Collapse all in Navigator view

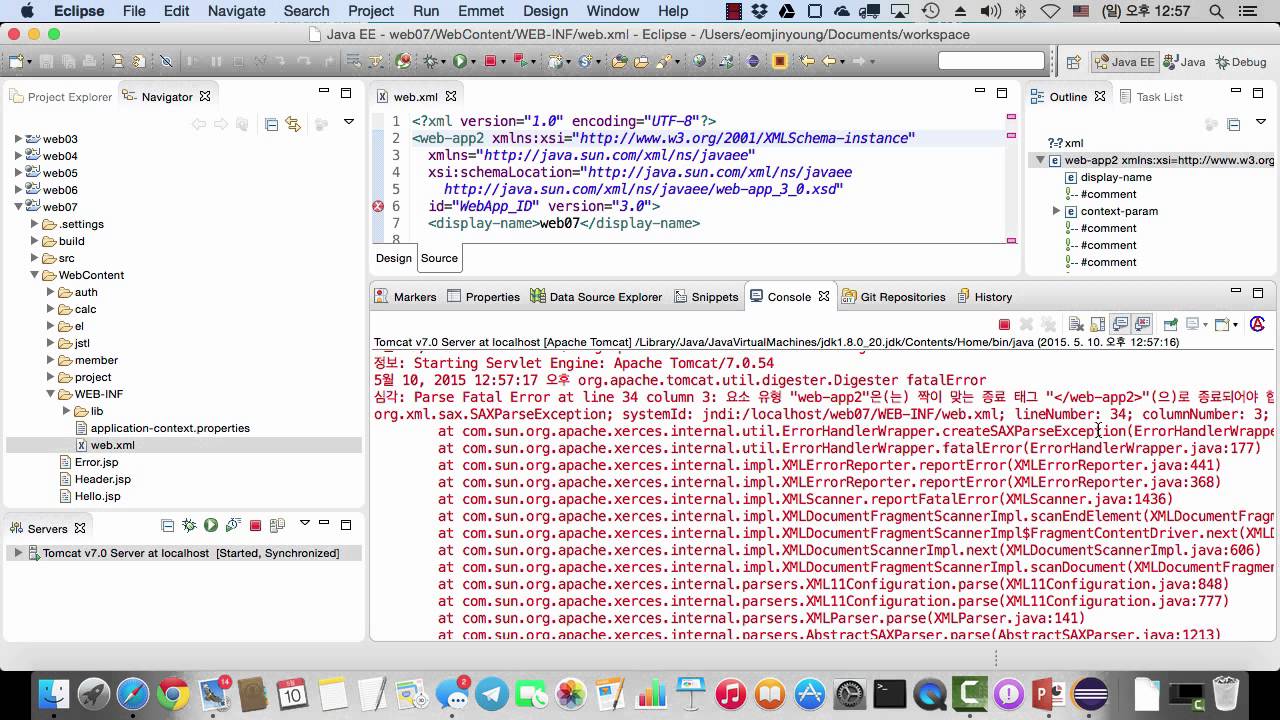pos(271,124)
